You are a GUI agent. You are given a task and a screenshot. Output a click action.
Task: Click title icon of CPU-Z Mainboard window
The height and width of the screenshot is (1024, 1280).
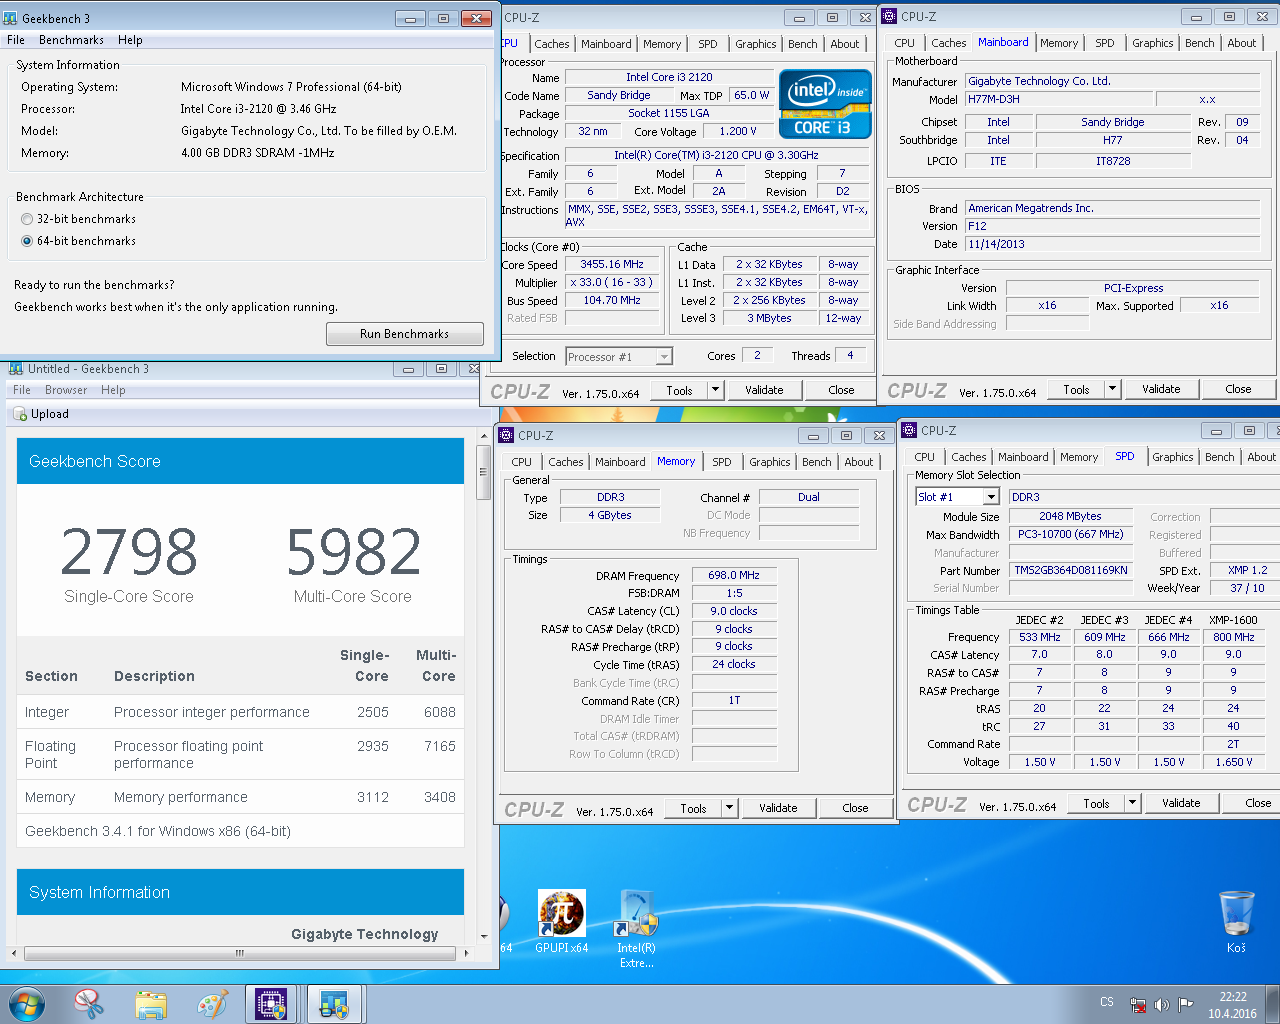tap(889, 16)
